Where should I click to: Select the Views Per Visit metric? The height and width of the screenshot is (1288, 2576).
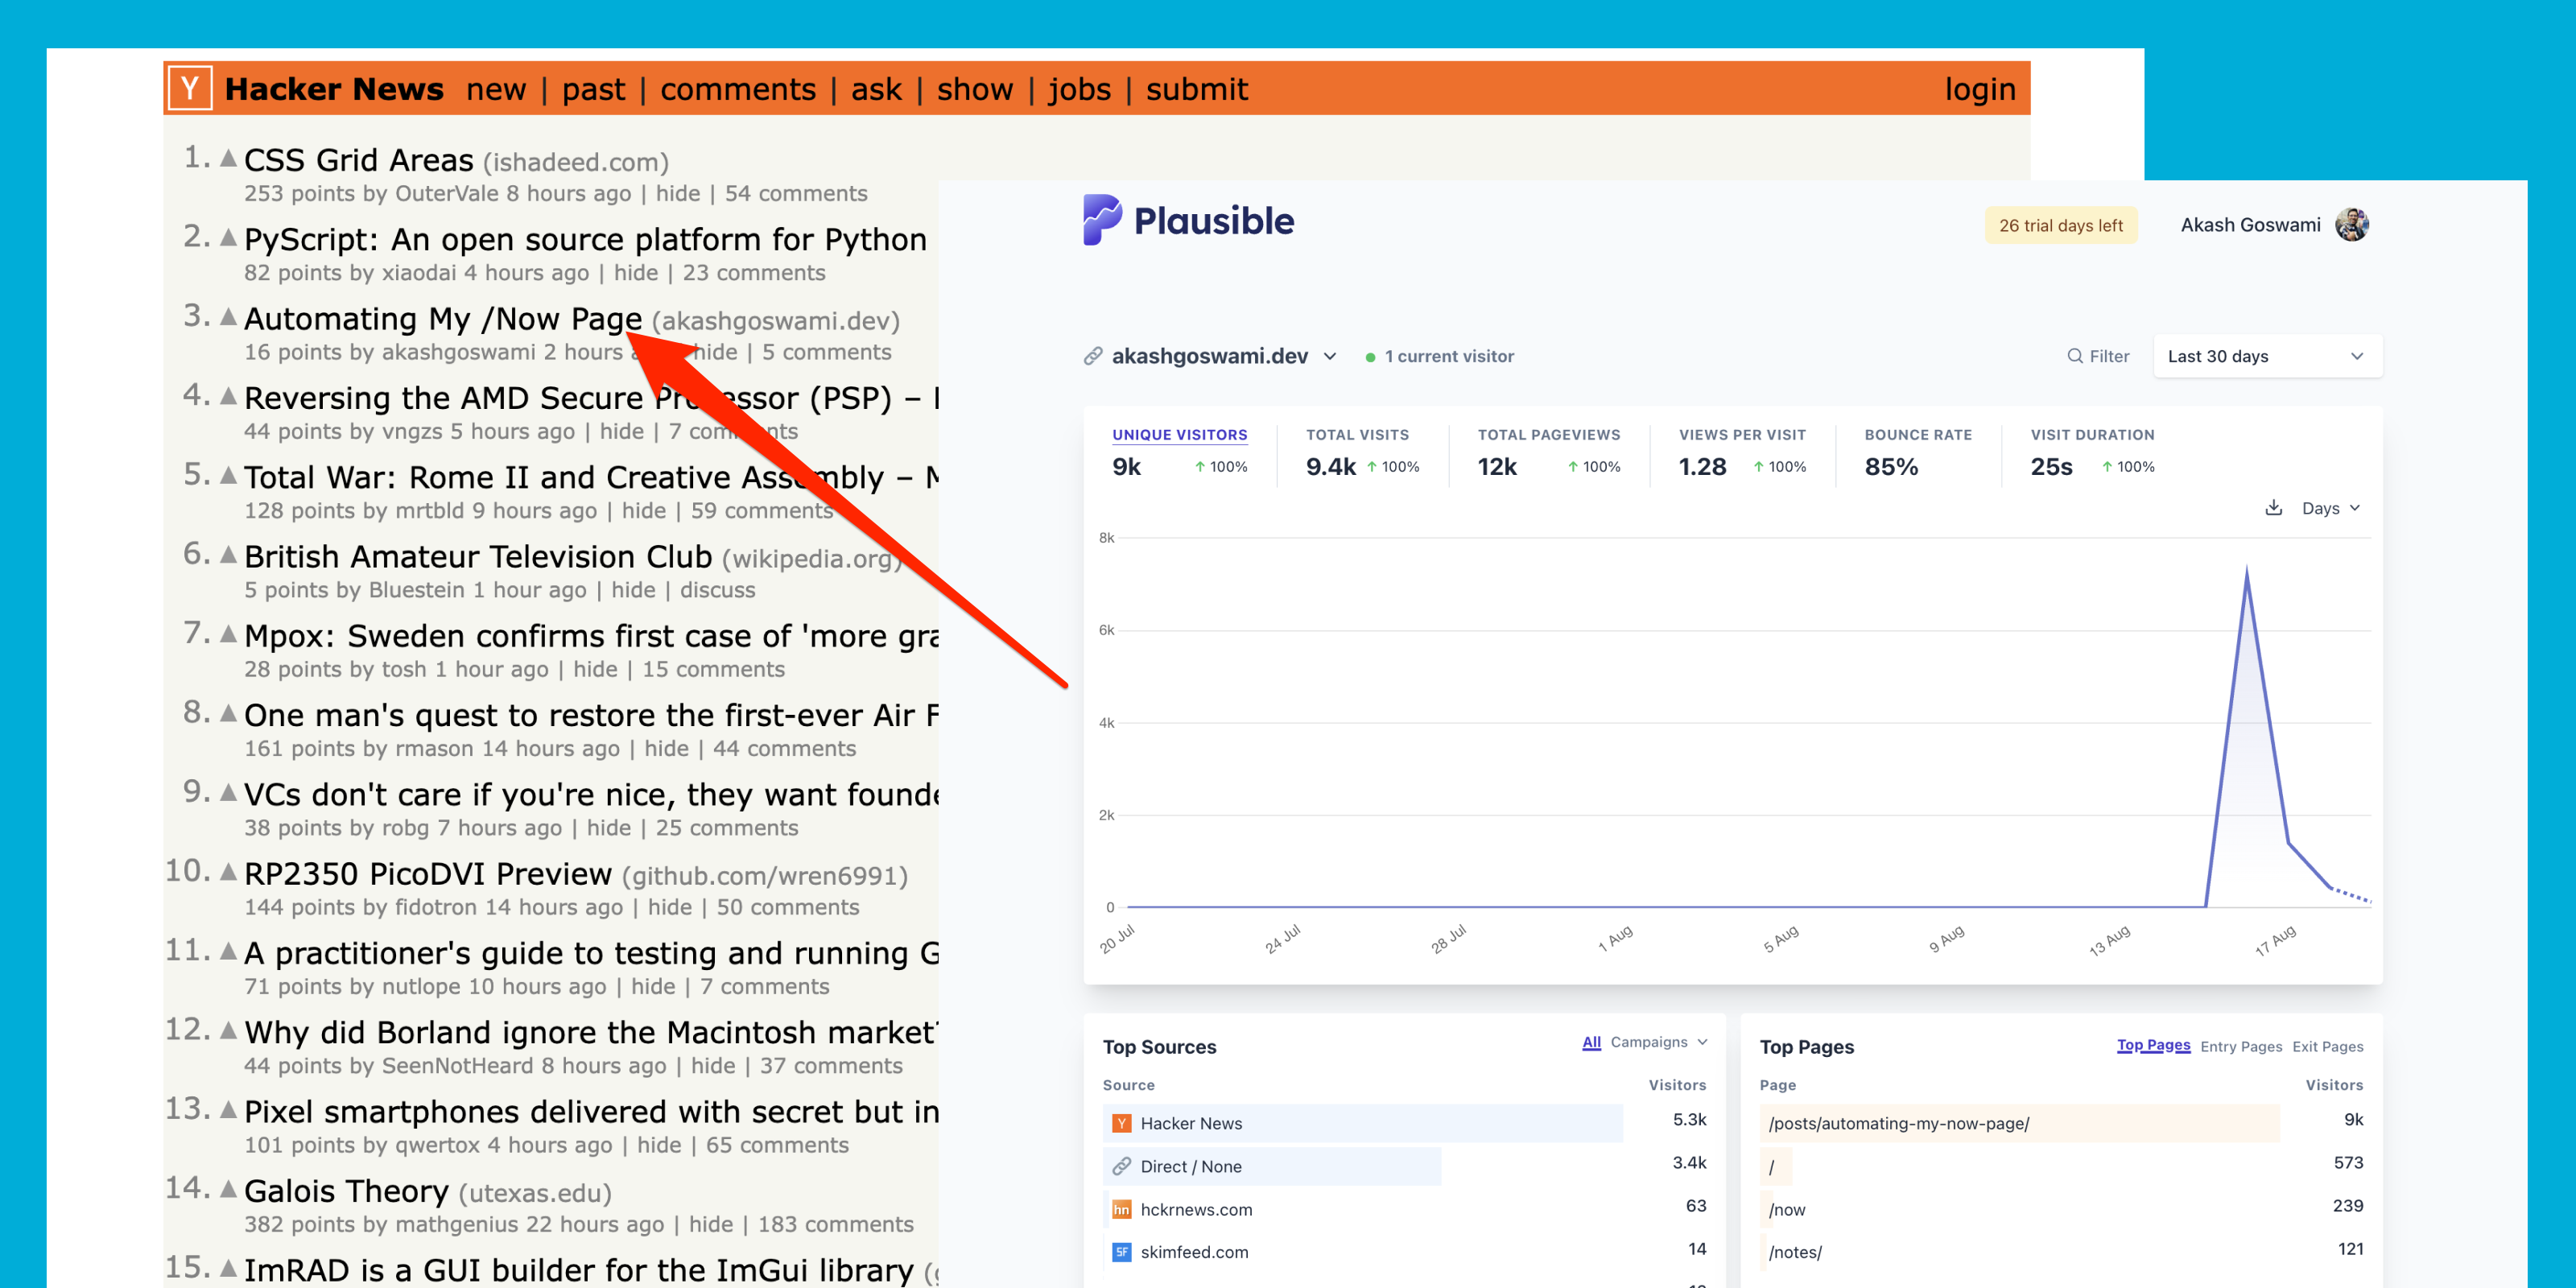tap(1742, 453)
